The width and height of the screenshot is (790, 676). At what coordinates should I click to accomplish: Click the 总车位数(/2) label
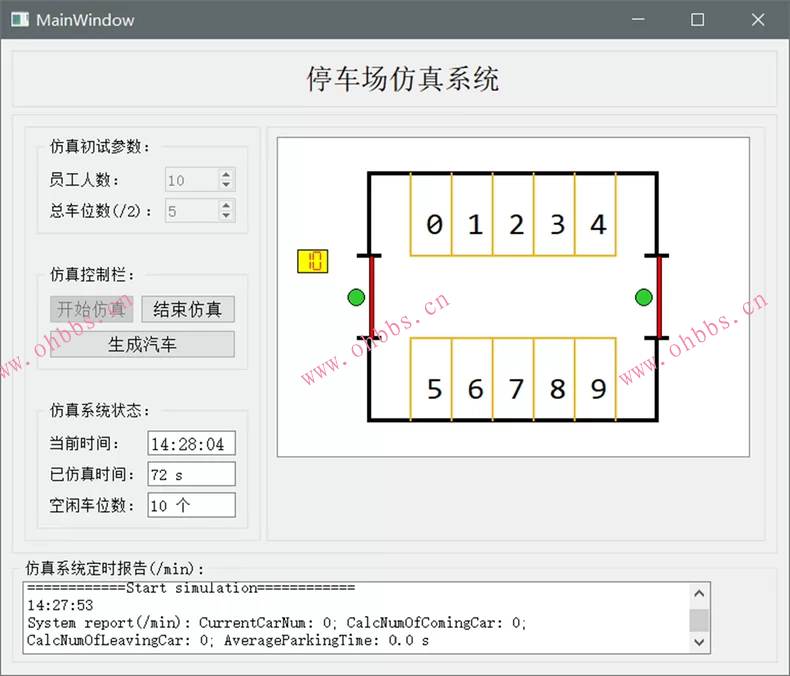[x=100, y=211]
